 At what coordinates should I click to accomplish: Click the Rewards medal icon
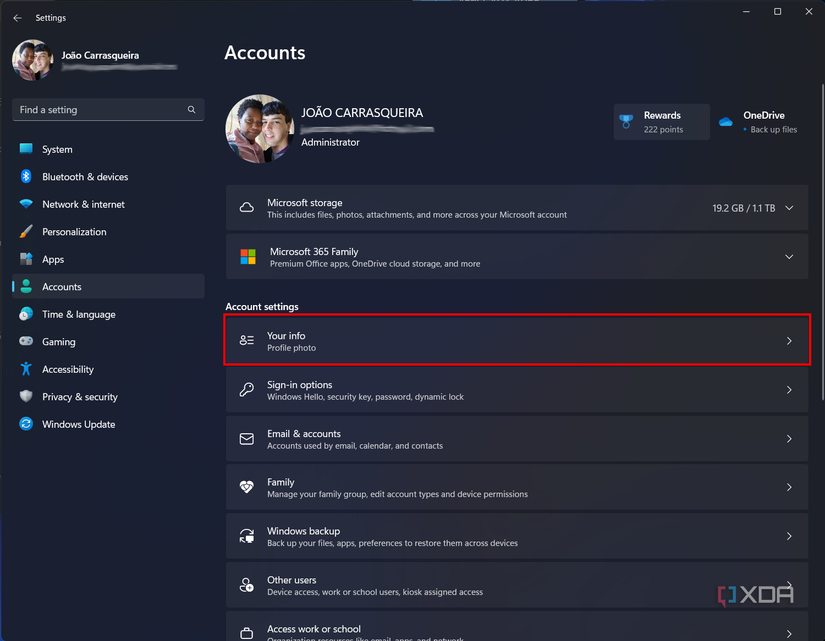[626, 122]
